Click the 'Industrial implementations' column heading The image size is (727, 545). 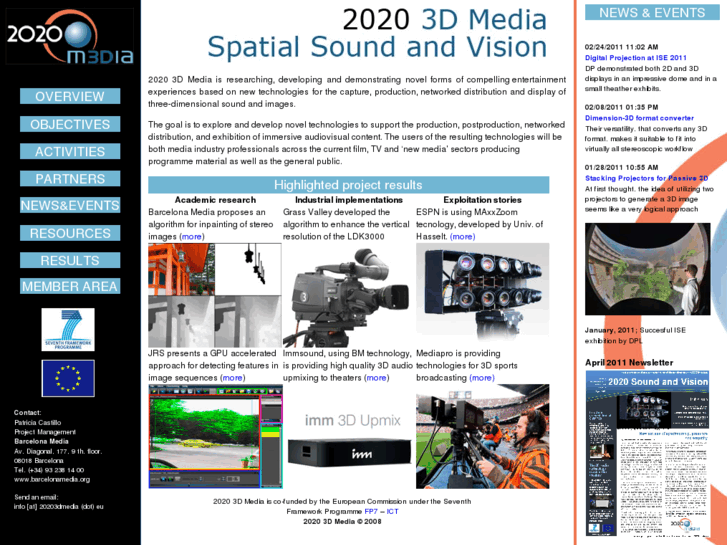pos(349,200)
